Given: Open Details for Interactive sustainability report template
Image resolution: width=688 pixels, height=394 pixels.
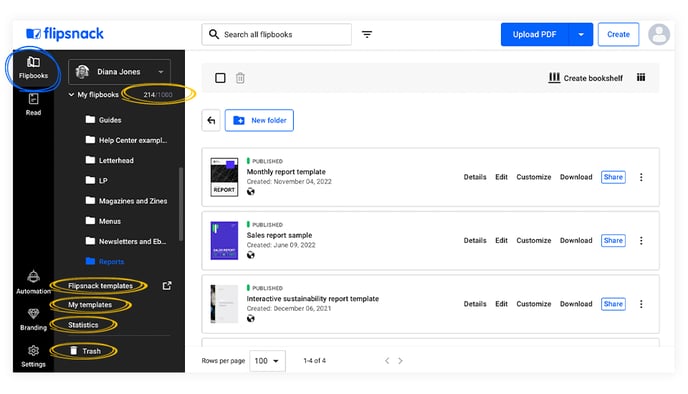Looking at the screenshot, I should [x=475, y=304].
